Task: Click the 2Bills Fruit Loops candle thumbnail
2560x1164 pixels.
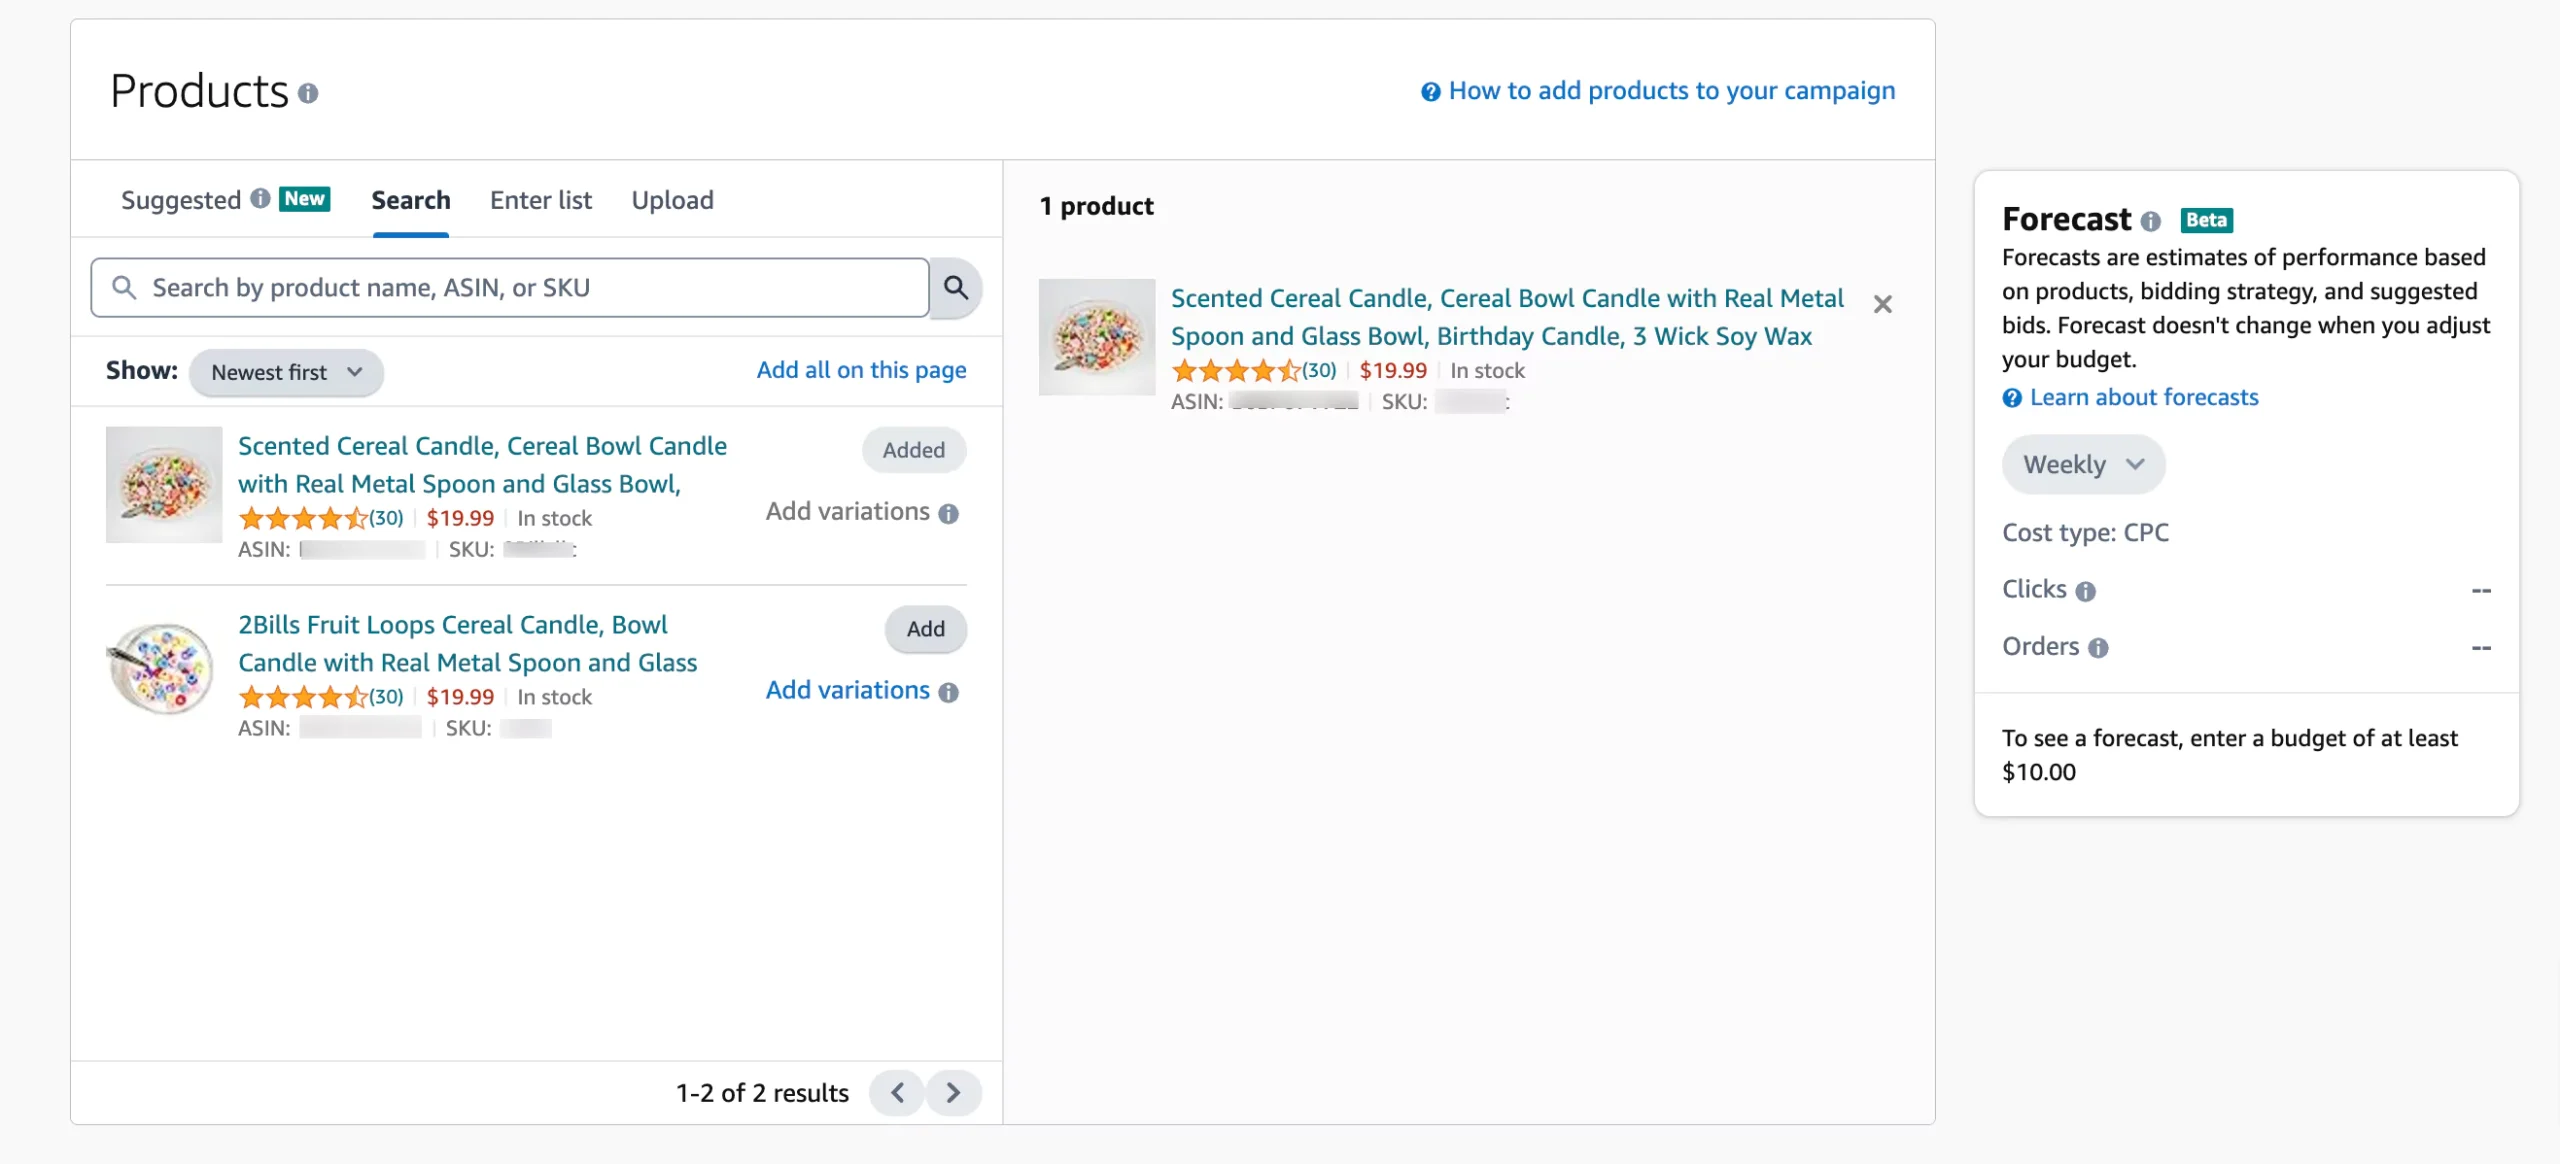Action: 163,667
